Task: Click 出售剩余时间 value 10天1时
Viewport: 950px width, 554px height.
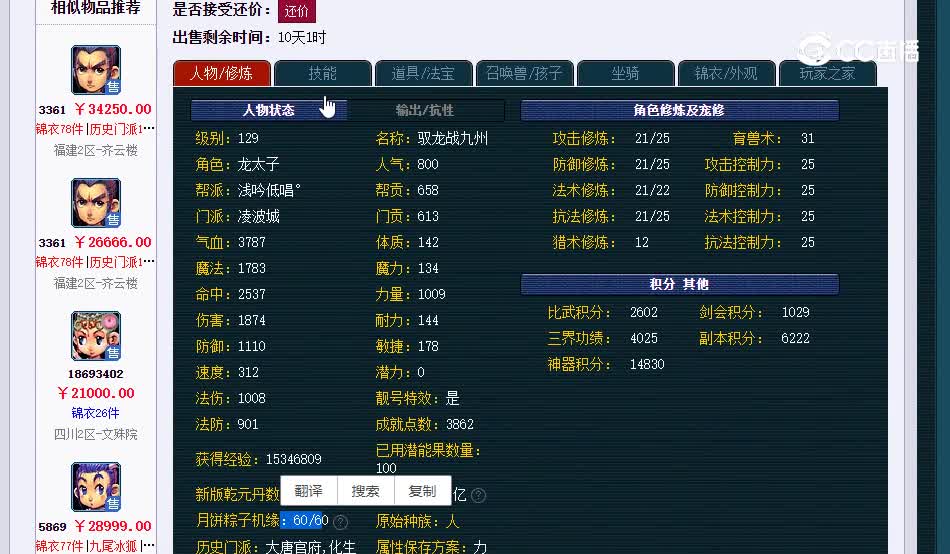Action: [302, 38]
